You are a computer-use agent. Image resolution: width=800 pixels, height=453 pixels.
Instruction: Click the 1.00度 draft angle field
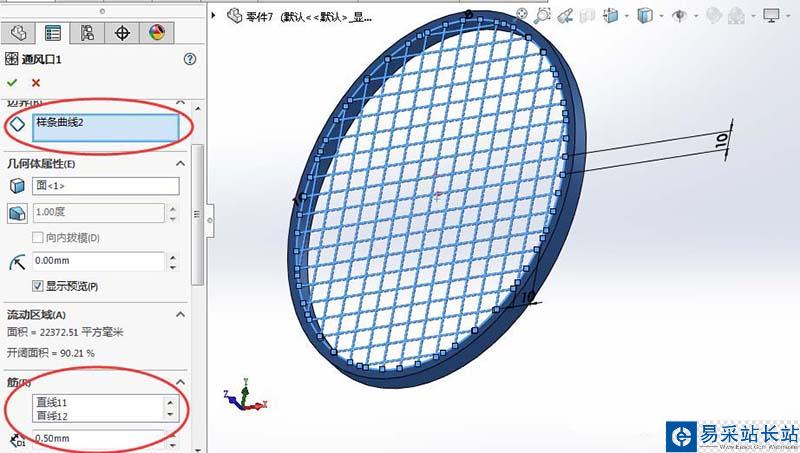[98, 213]
